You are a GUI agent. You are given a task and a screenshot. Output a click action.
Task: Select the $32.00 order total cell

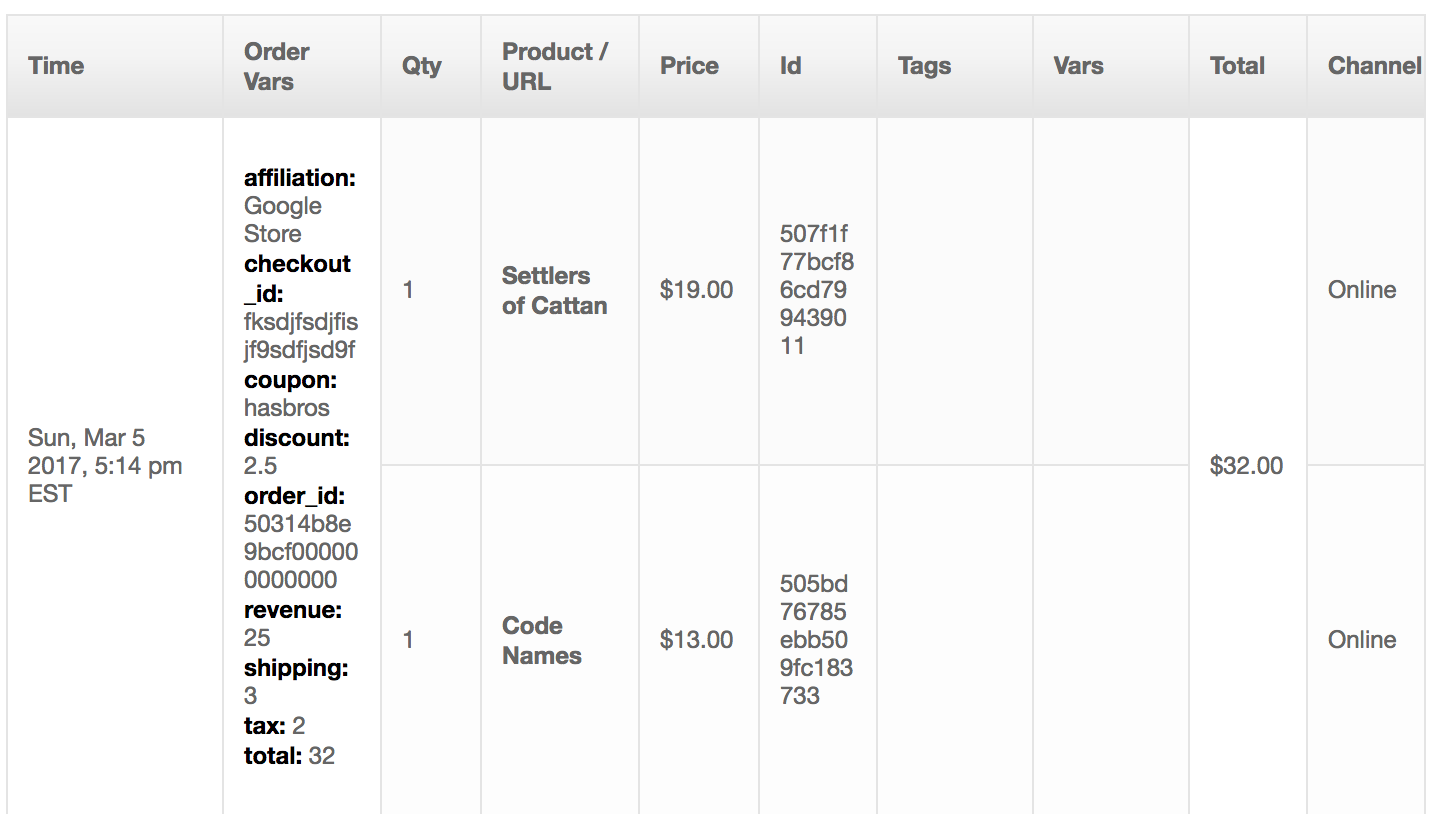(x=1246, y=466)
